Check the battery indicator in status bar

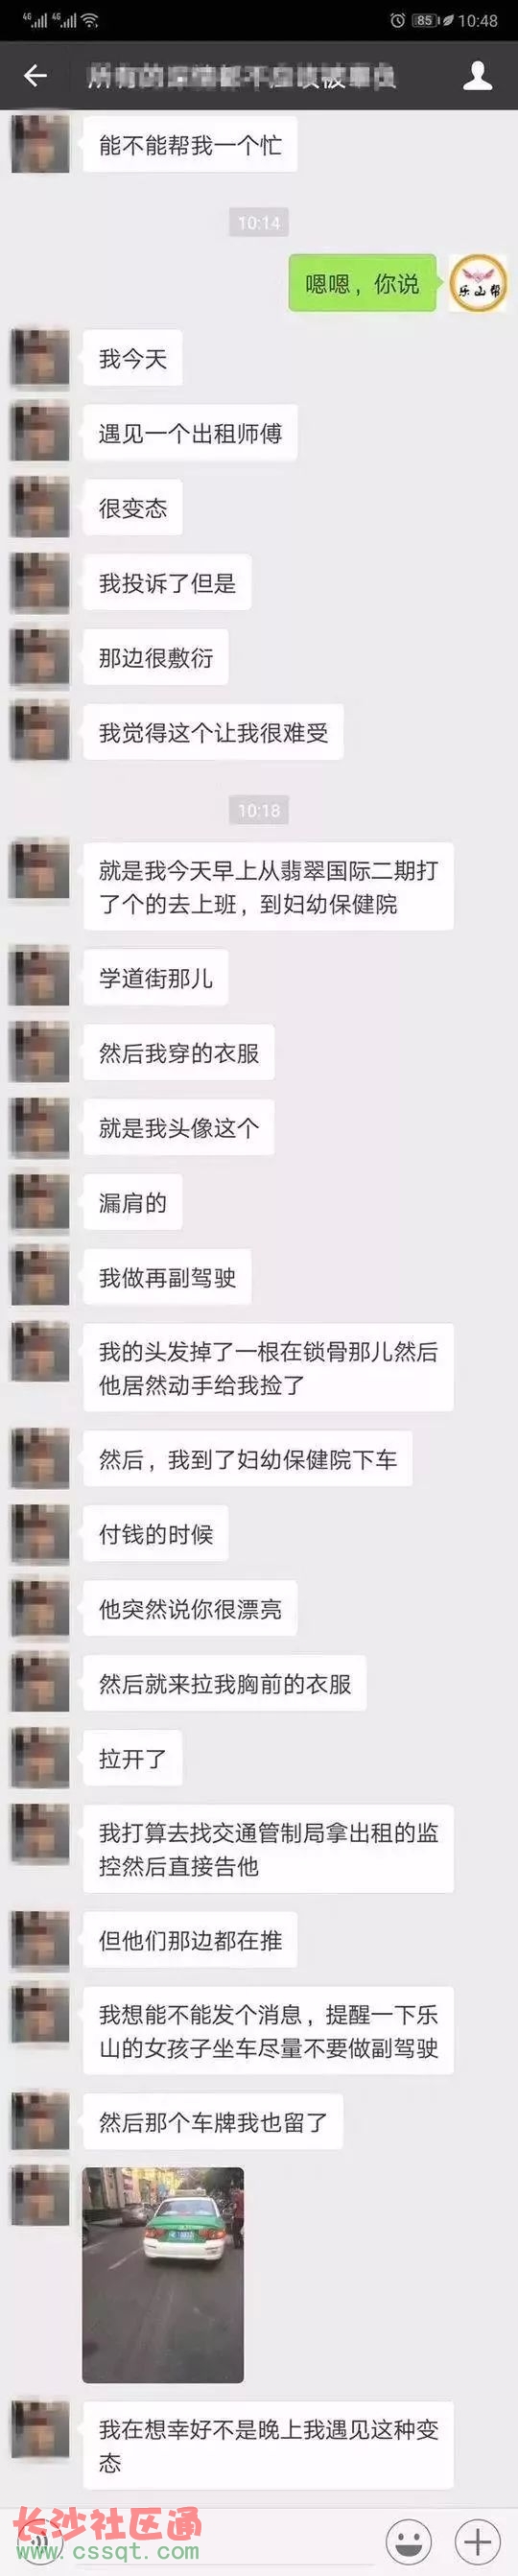click(x=427, y=20)
